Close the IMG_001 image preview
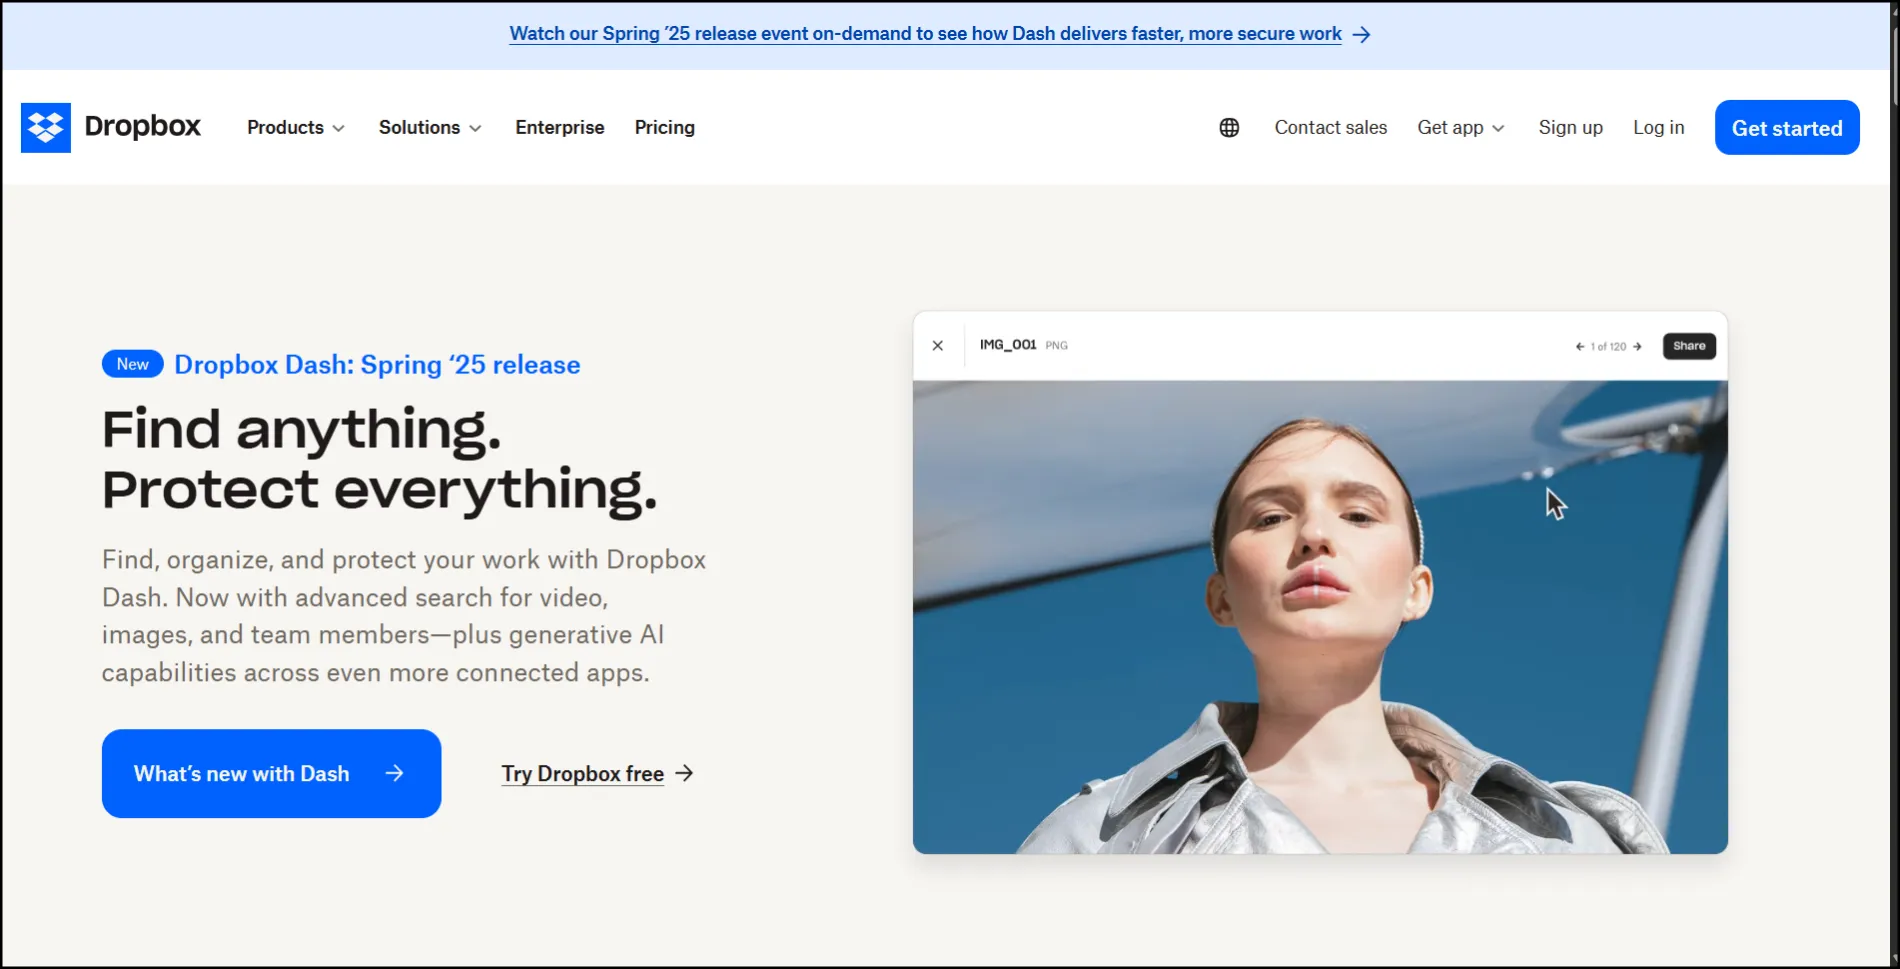The height and width of the screenshot is (969, 1900). tap(938, 345)
